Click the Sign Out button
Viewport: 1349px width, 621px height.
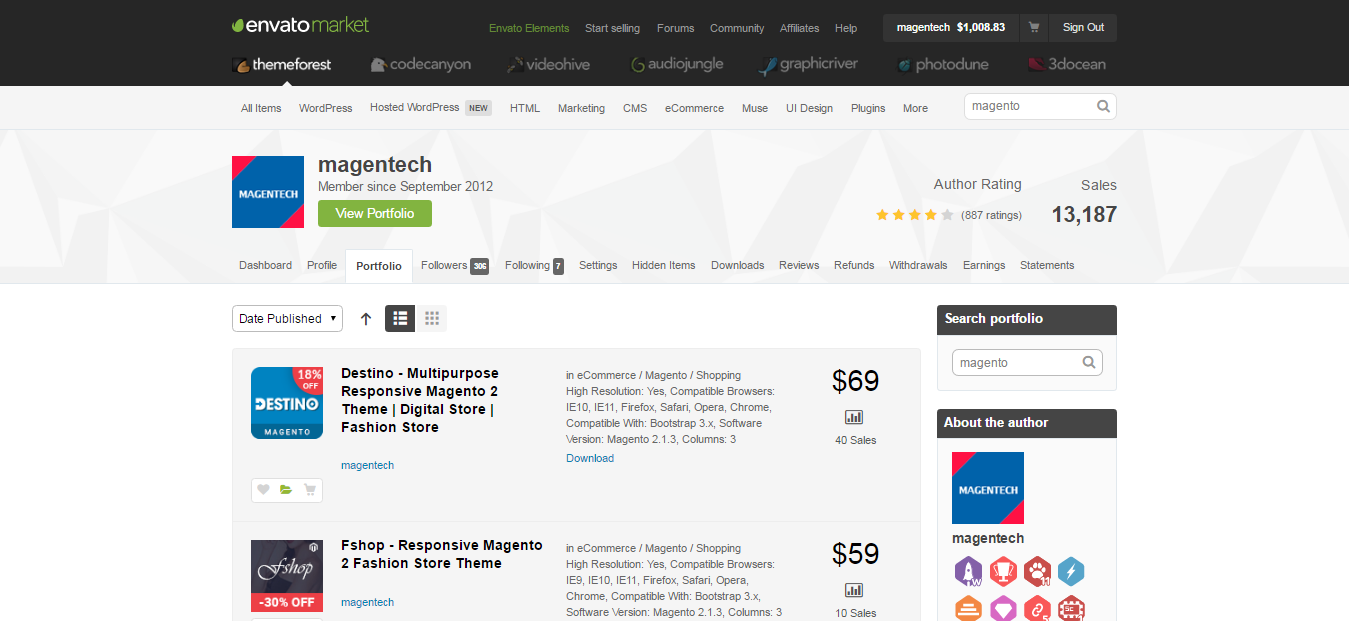(1083, 28)
